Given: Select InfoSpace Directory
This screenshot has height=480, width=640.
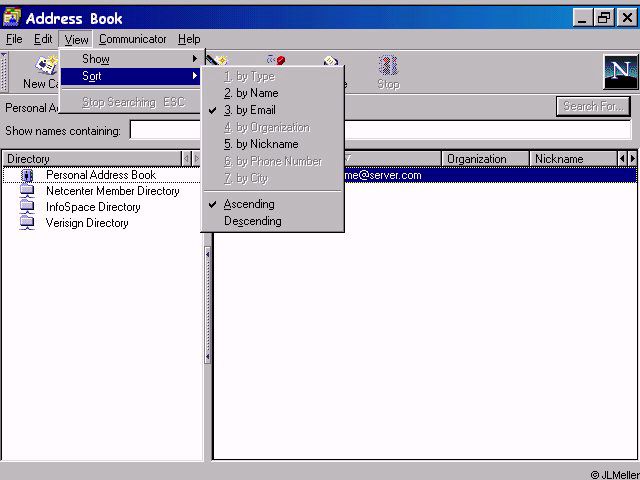Looking at the screenshot, I should coord(93,207).
